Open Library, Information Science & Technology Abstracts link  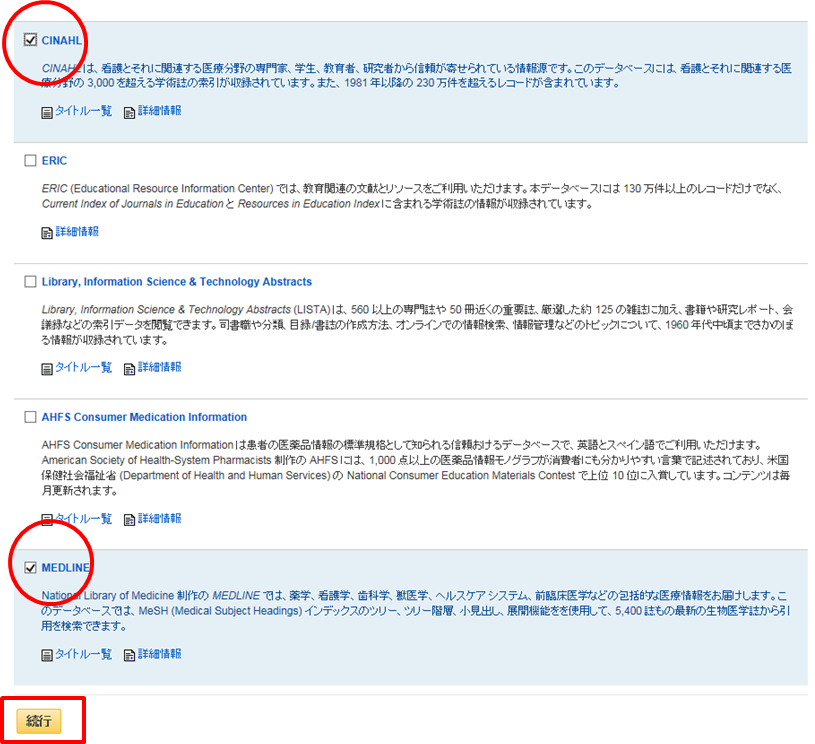coord(177,282)
